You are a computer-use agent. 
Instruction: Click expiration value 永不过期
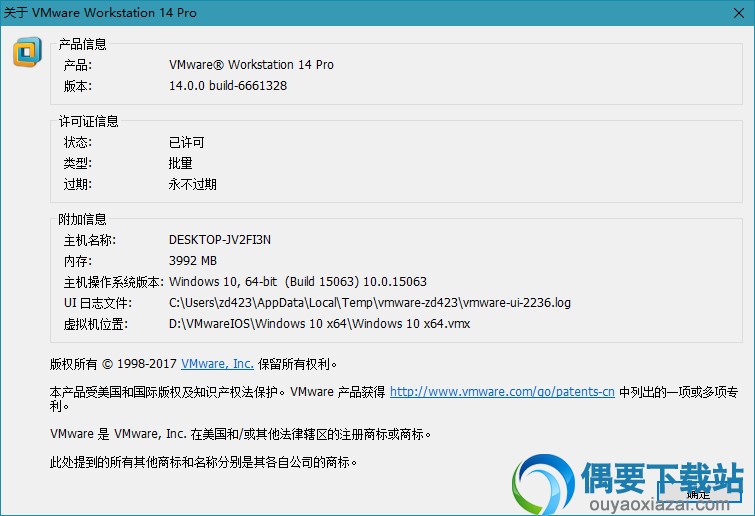point(193,184)
